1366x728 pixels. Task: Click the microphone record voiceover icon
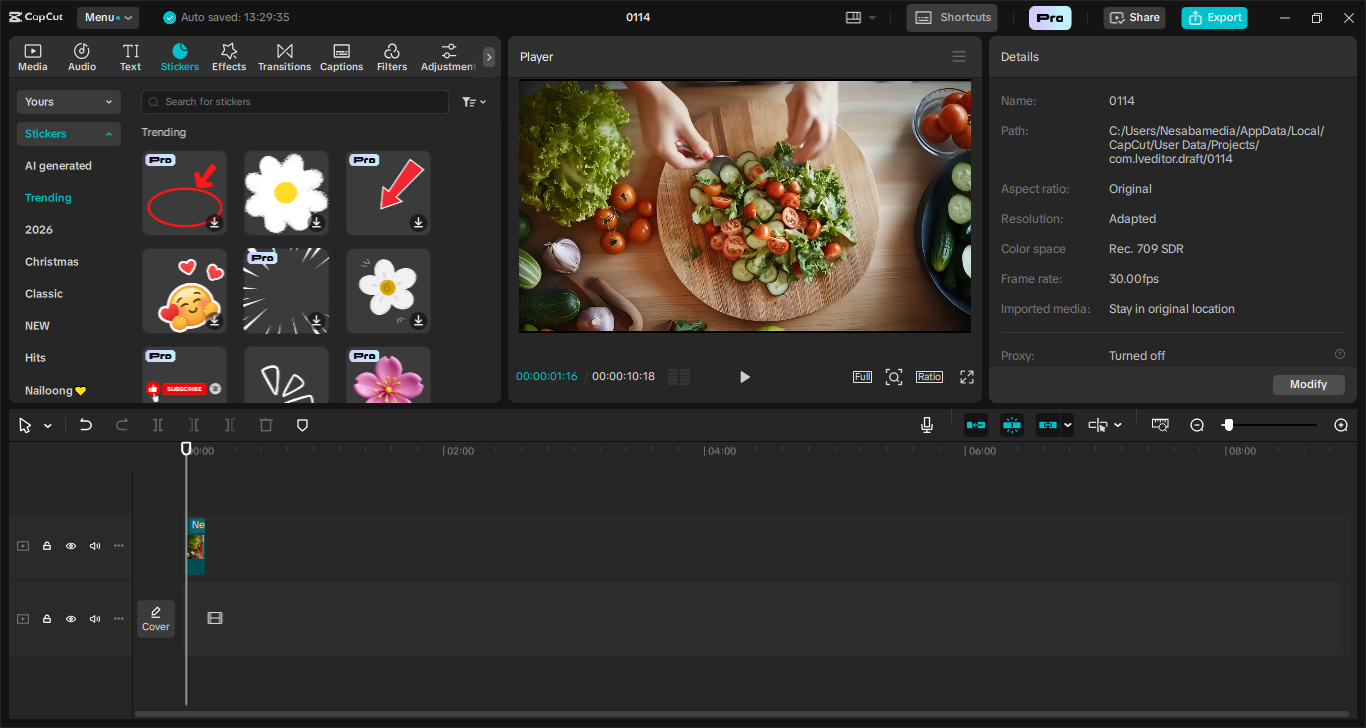click(927, 425)
